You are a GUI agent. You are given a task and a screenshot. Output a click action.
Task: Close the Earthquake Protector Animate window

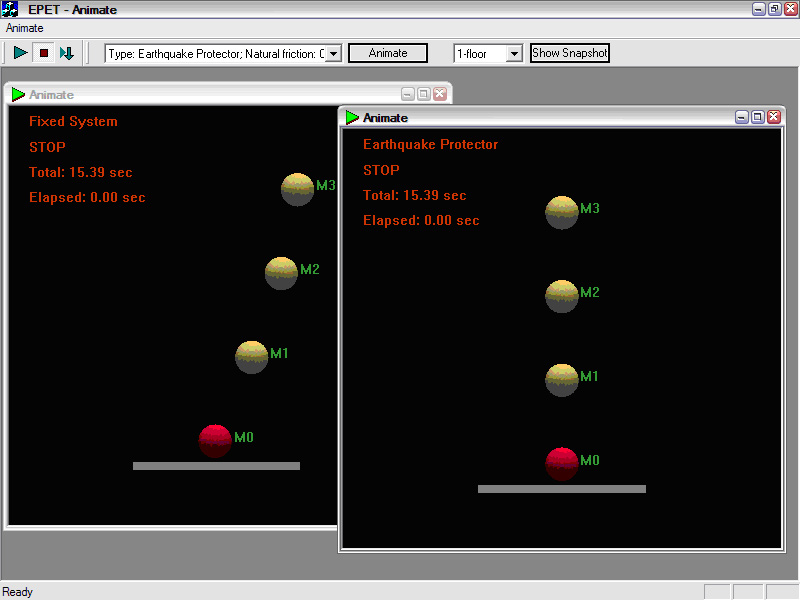pos(774,117)
